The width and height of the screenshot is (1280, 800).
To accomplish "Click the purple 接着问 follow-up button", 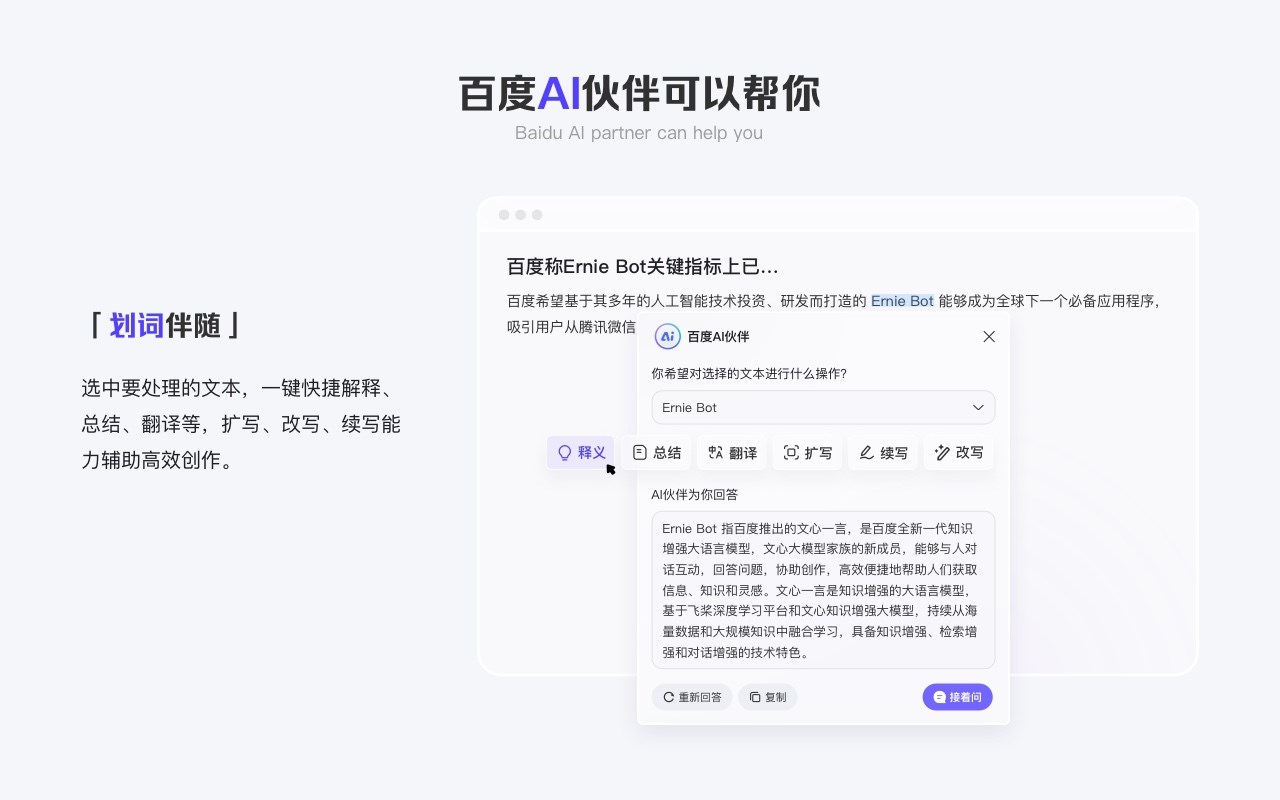I will point(957,697).
